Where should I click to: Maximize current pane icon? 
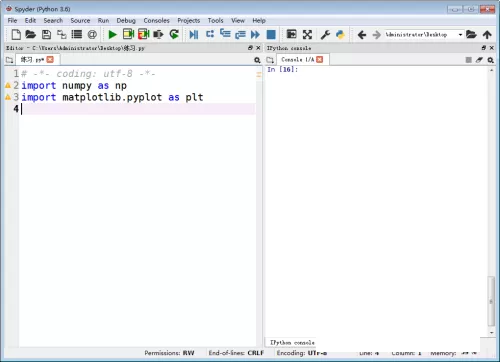point(292,34)
